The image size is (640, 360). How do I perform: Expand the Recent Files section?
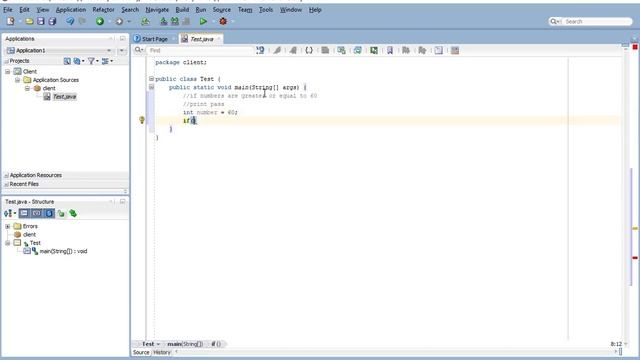pyautogui.click(x=7, y=184)
